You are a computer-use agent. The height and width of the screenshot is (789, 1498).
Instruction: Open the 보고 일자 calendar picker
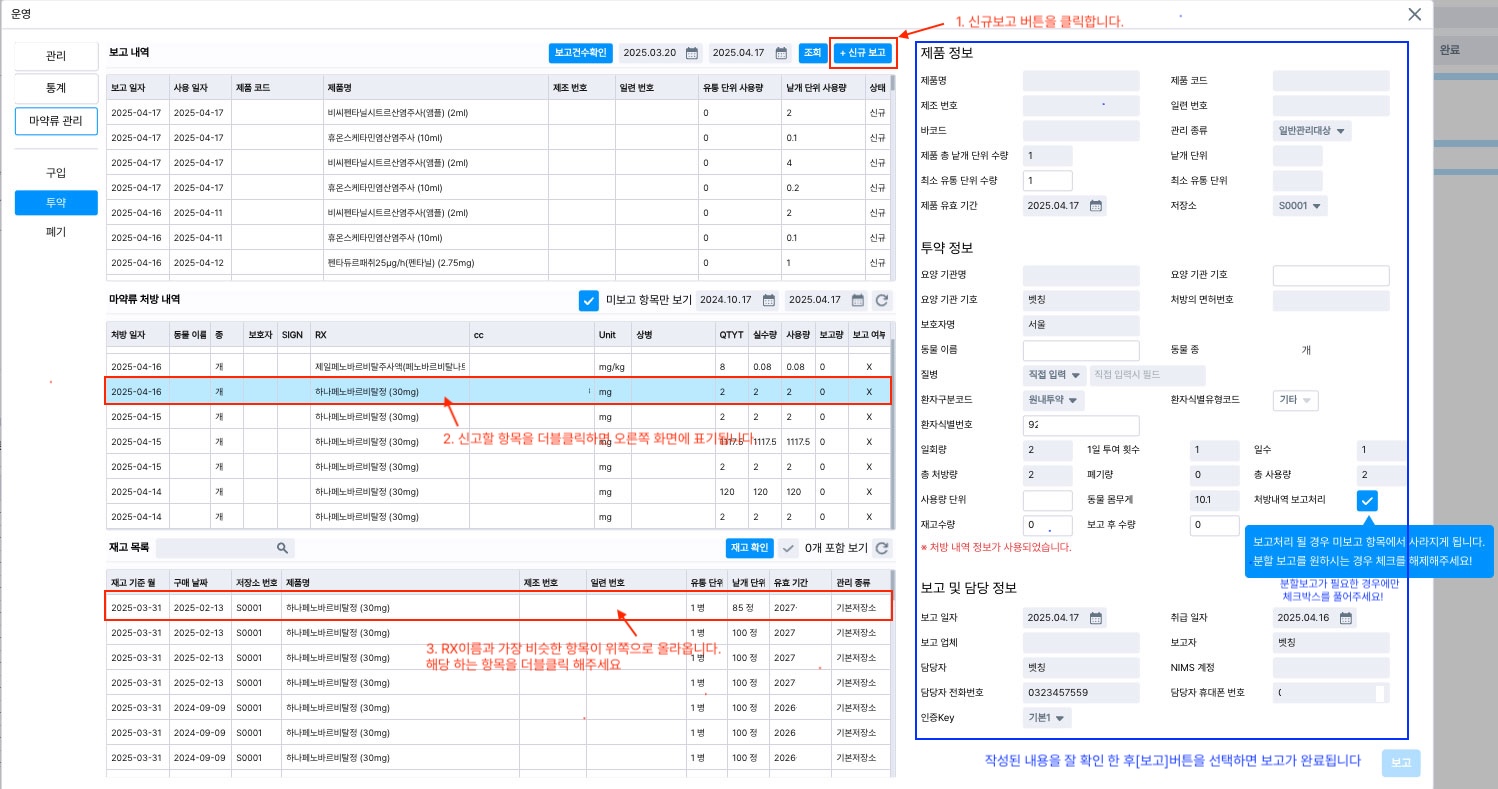tap(1096, 618)
